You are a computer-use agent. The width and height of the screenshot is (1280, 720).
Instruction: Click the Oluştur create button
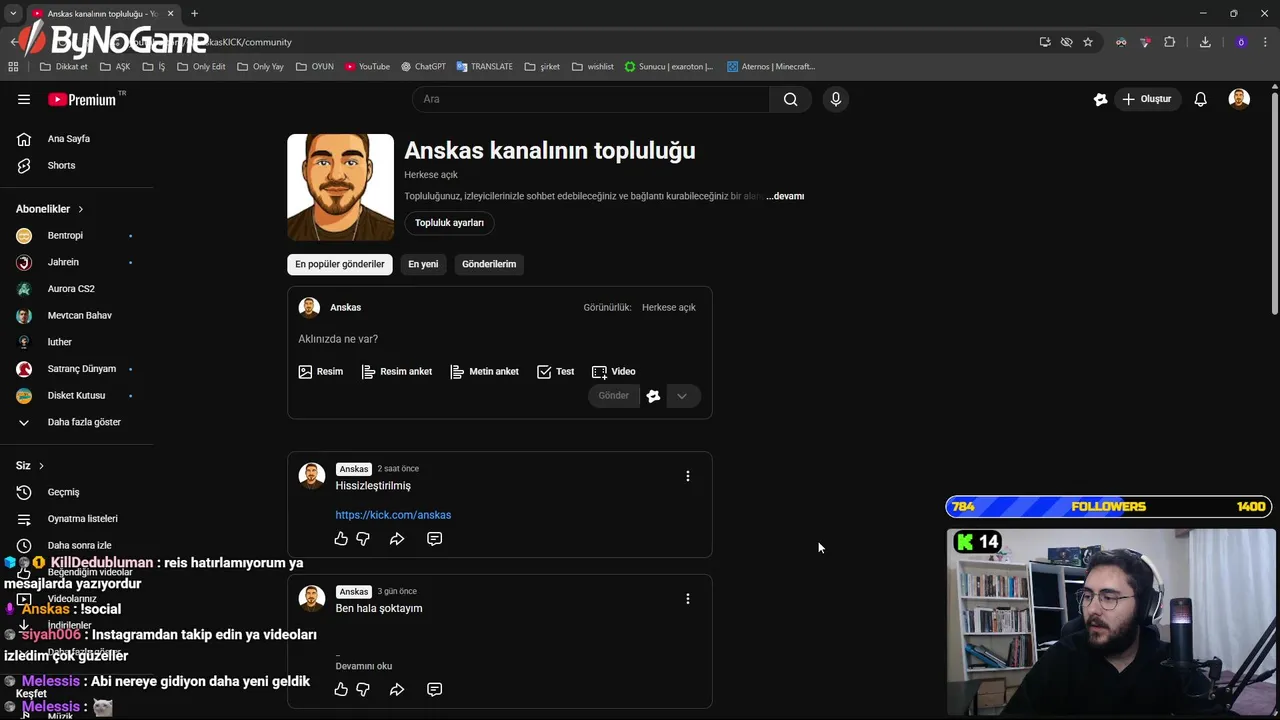tap(1147, 99)
